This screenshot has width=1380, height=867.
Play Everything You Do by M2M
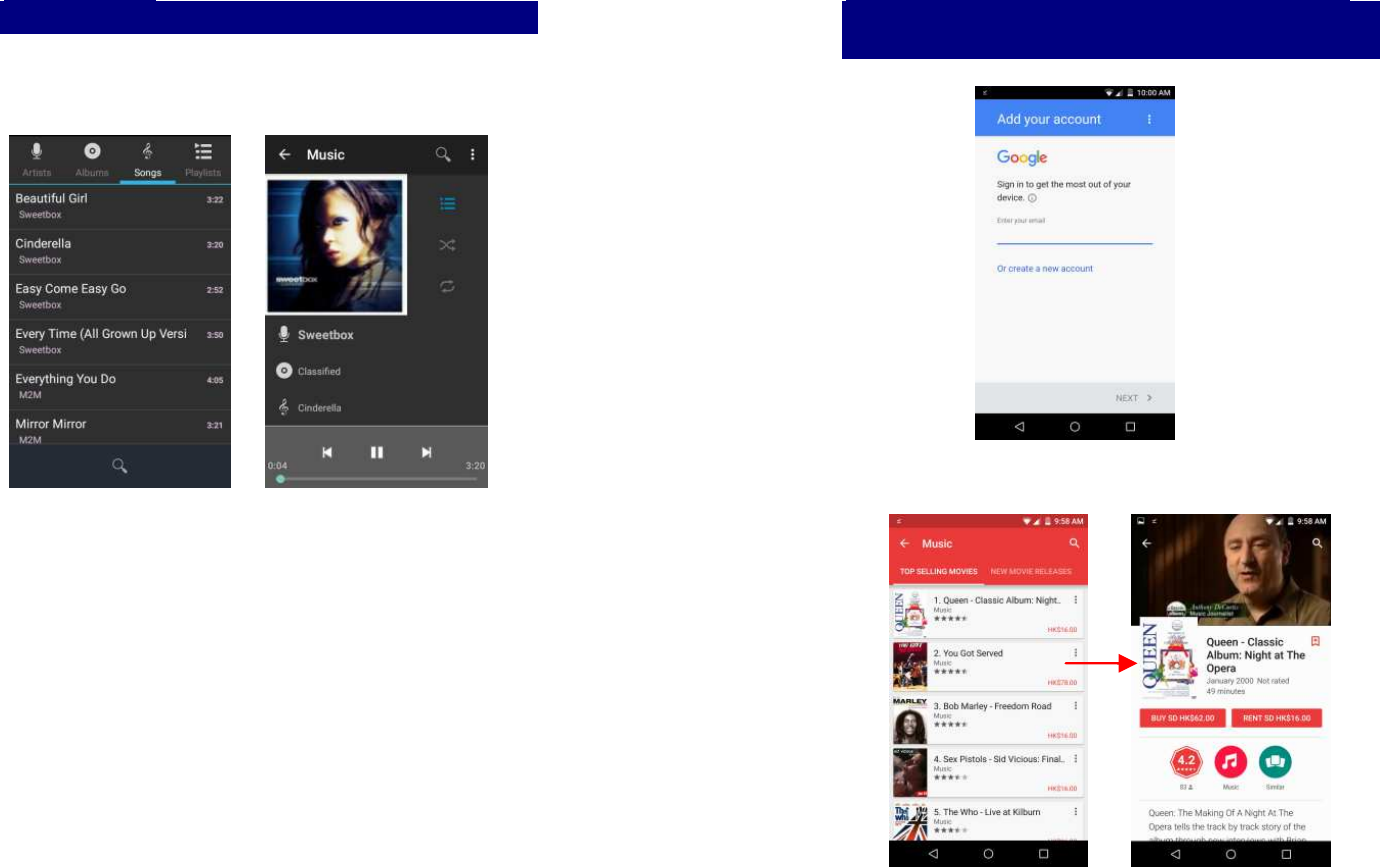coord(120,387)
